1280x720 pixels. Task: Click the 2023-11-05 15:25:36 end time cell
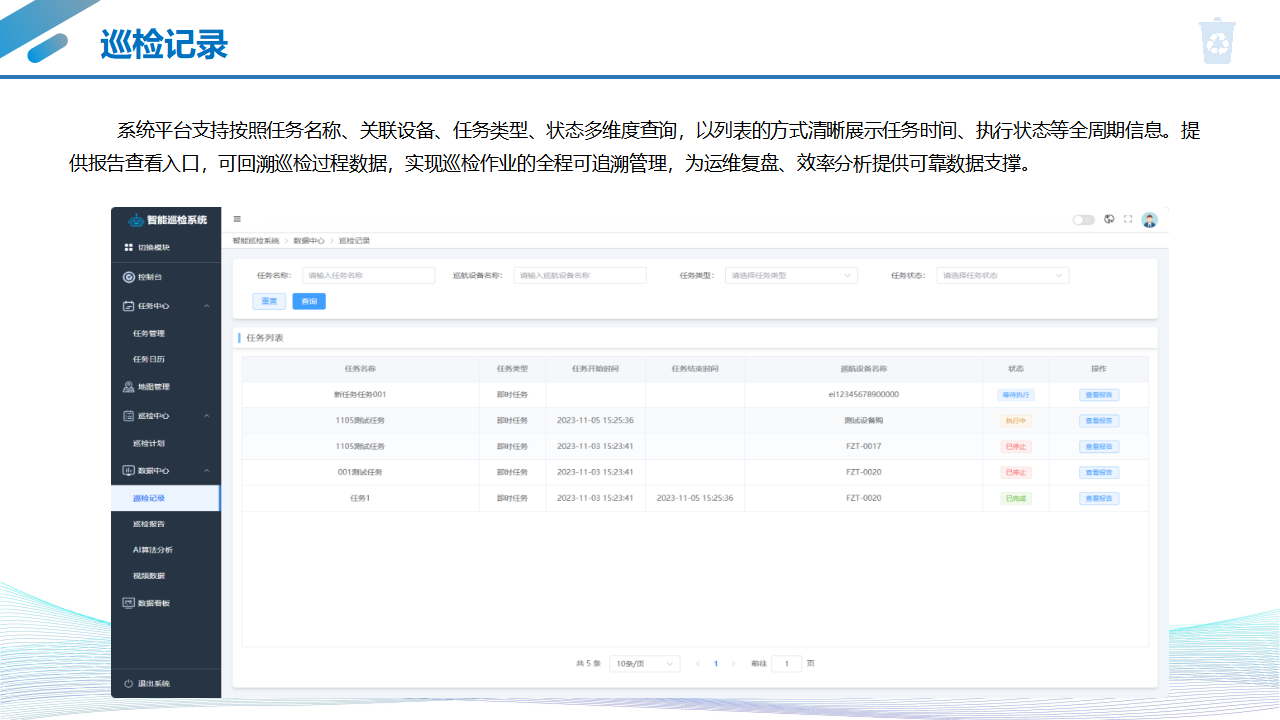tap(695, 498)
